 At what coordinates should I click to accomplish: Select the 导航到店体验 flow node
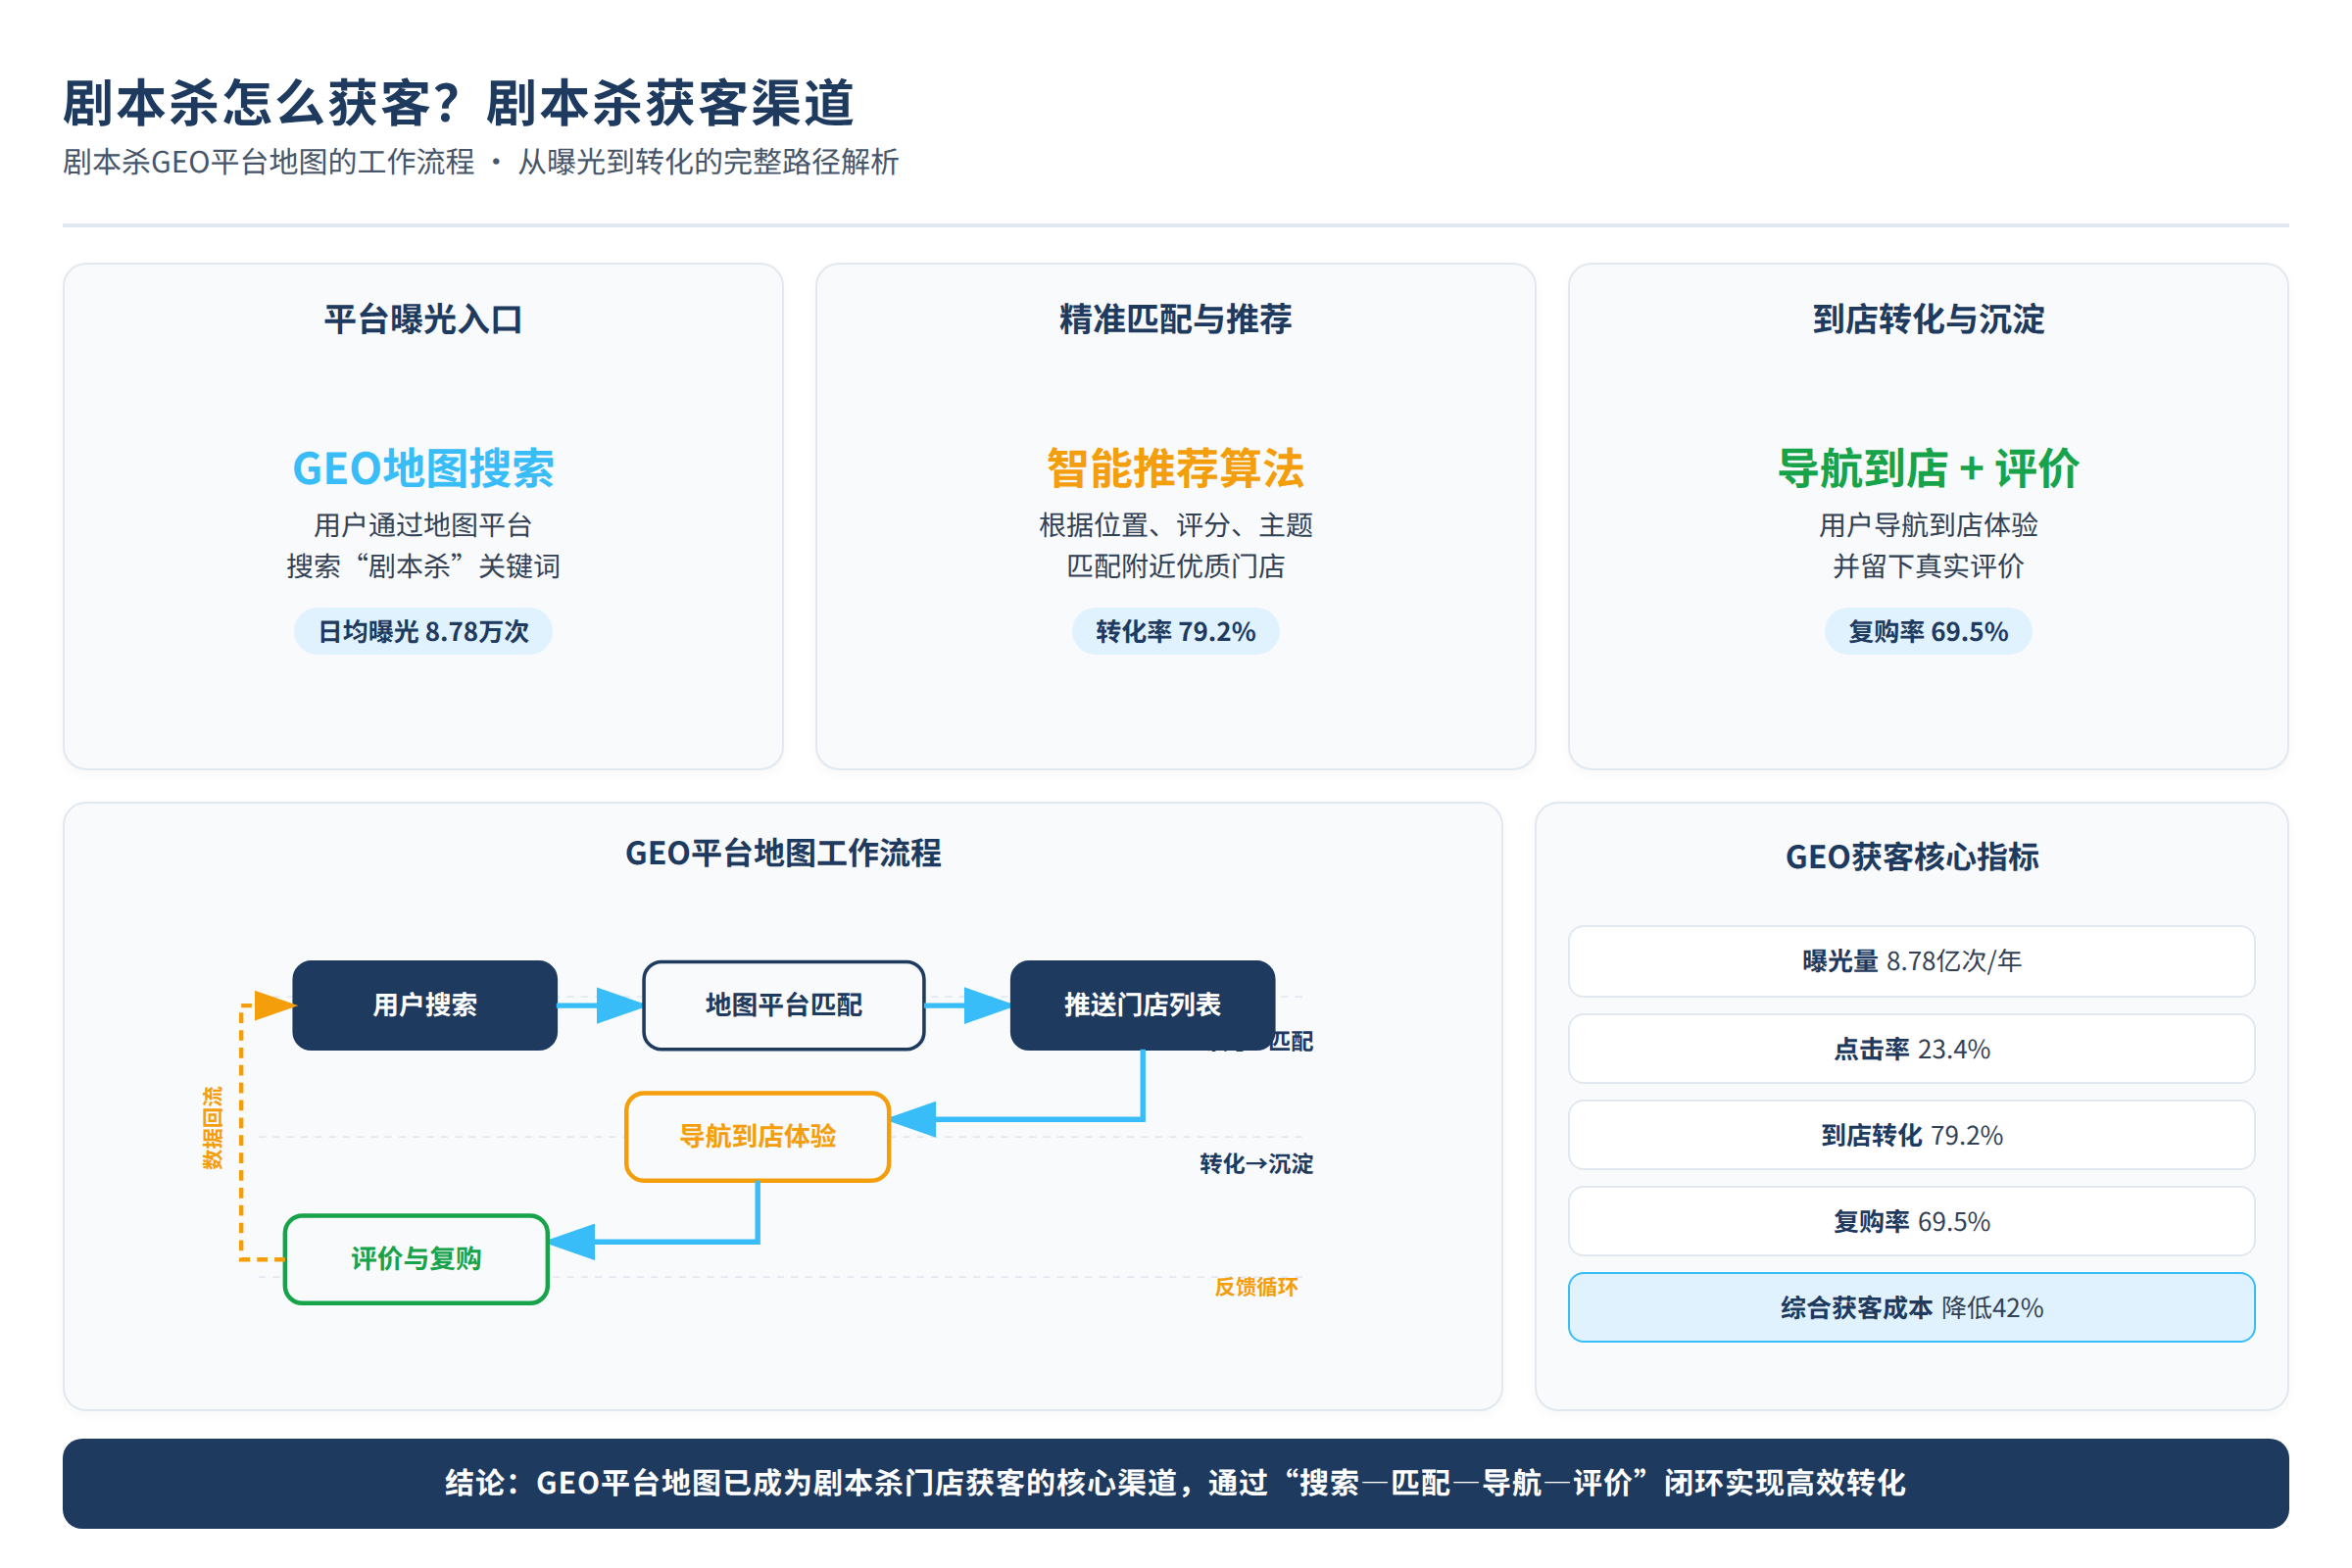click(x=757, y=1136)
